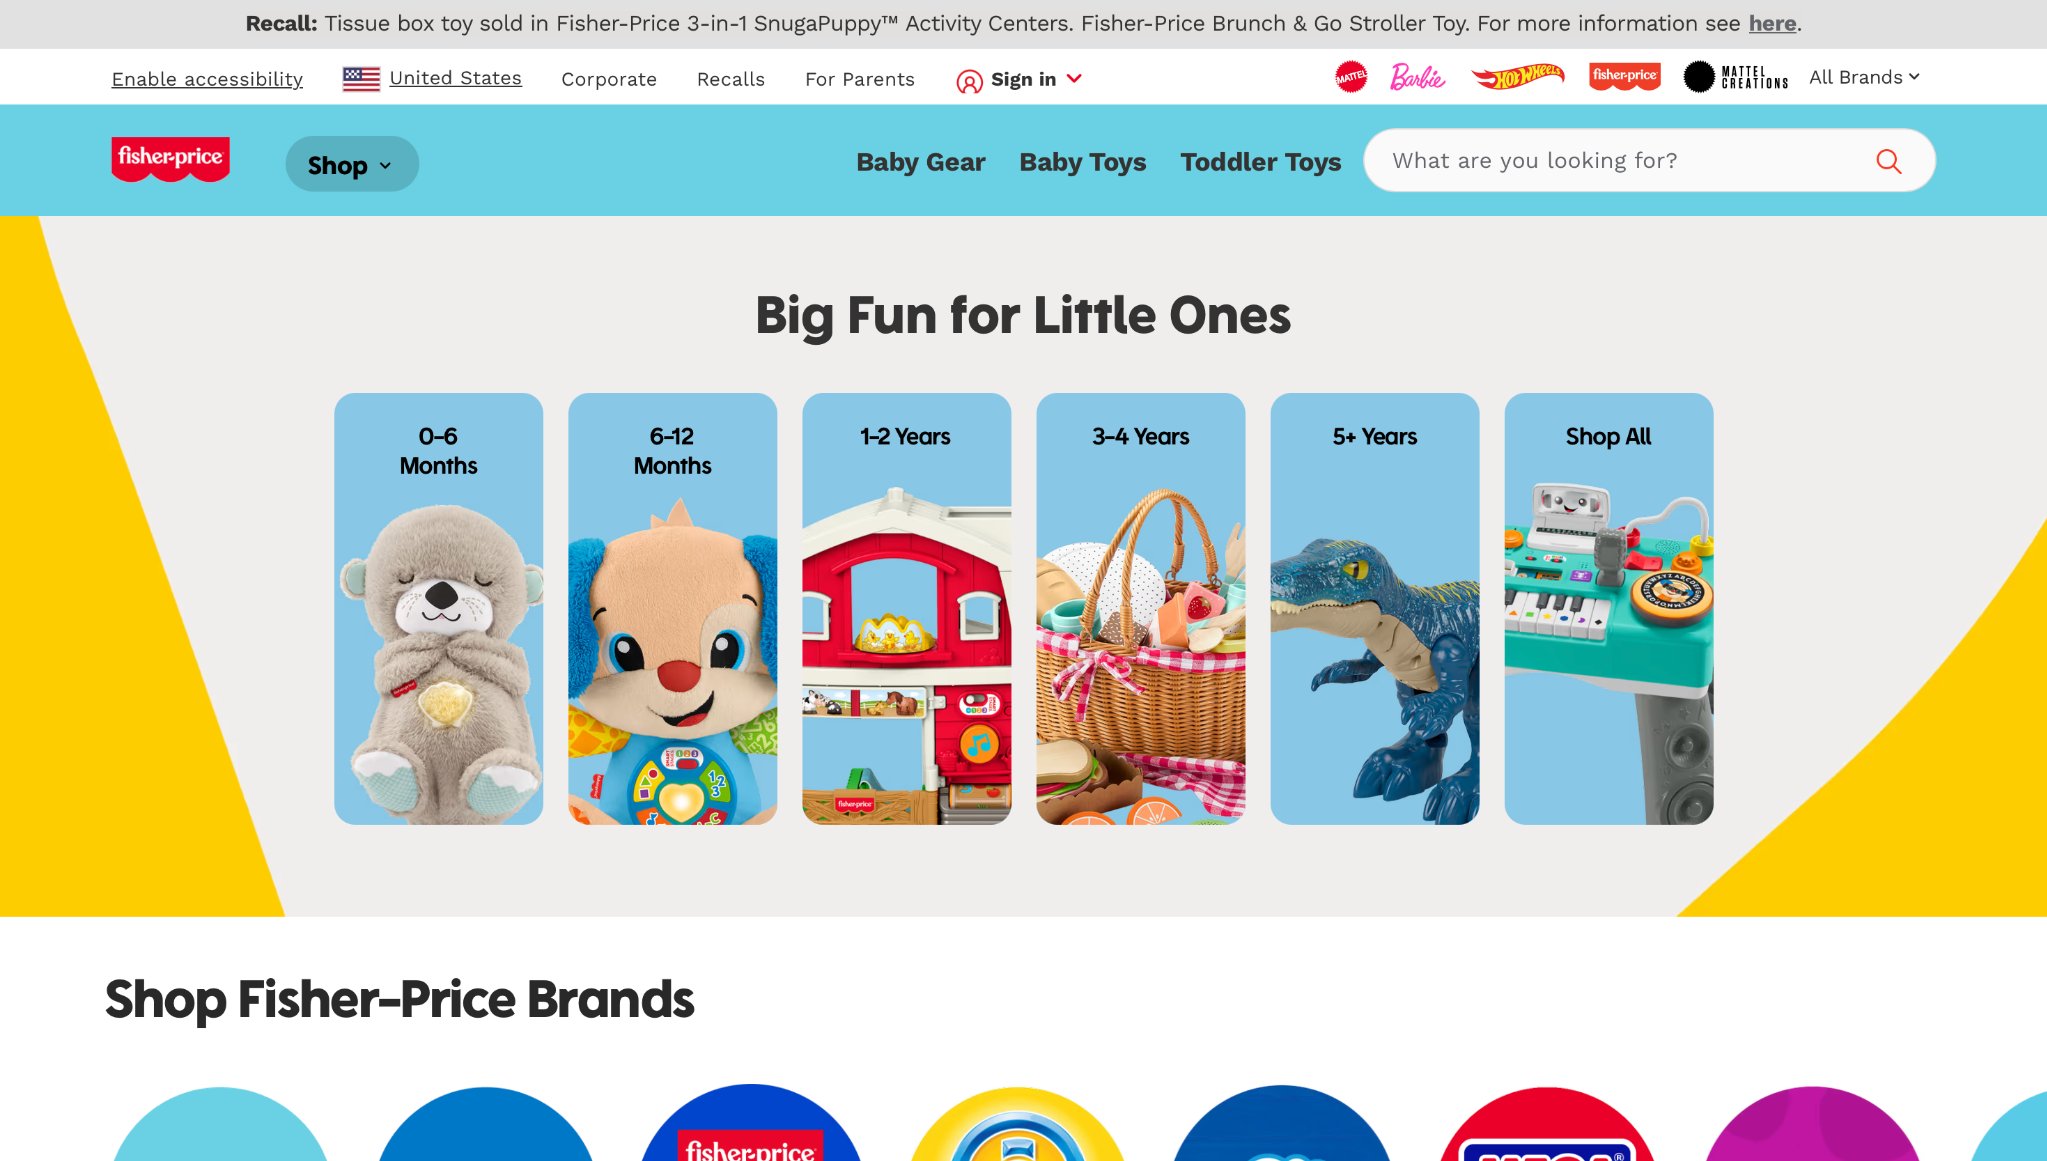Expand the Shop dropdown menu
The height and width of the screenshot is (1161, 2047).
tap(352, 164)
